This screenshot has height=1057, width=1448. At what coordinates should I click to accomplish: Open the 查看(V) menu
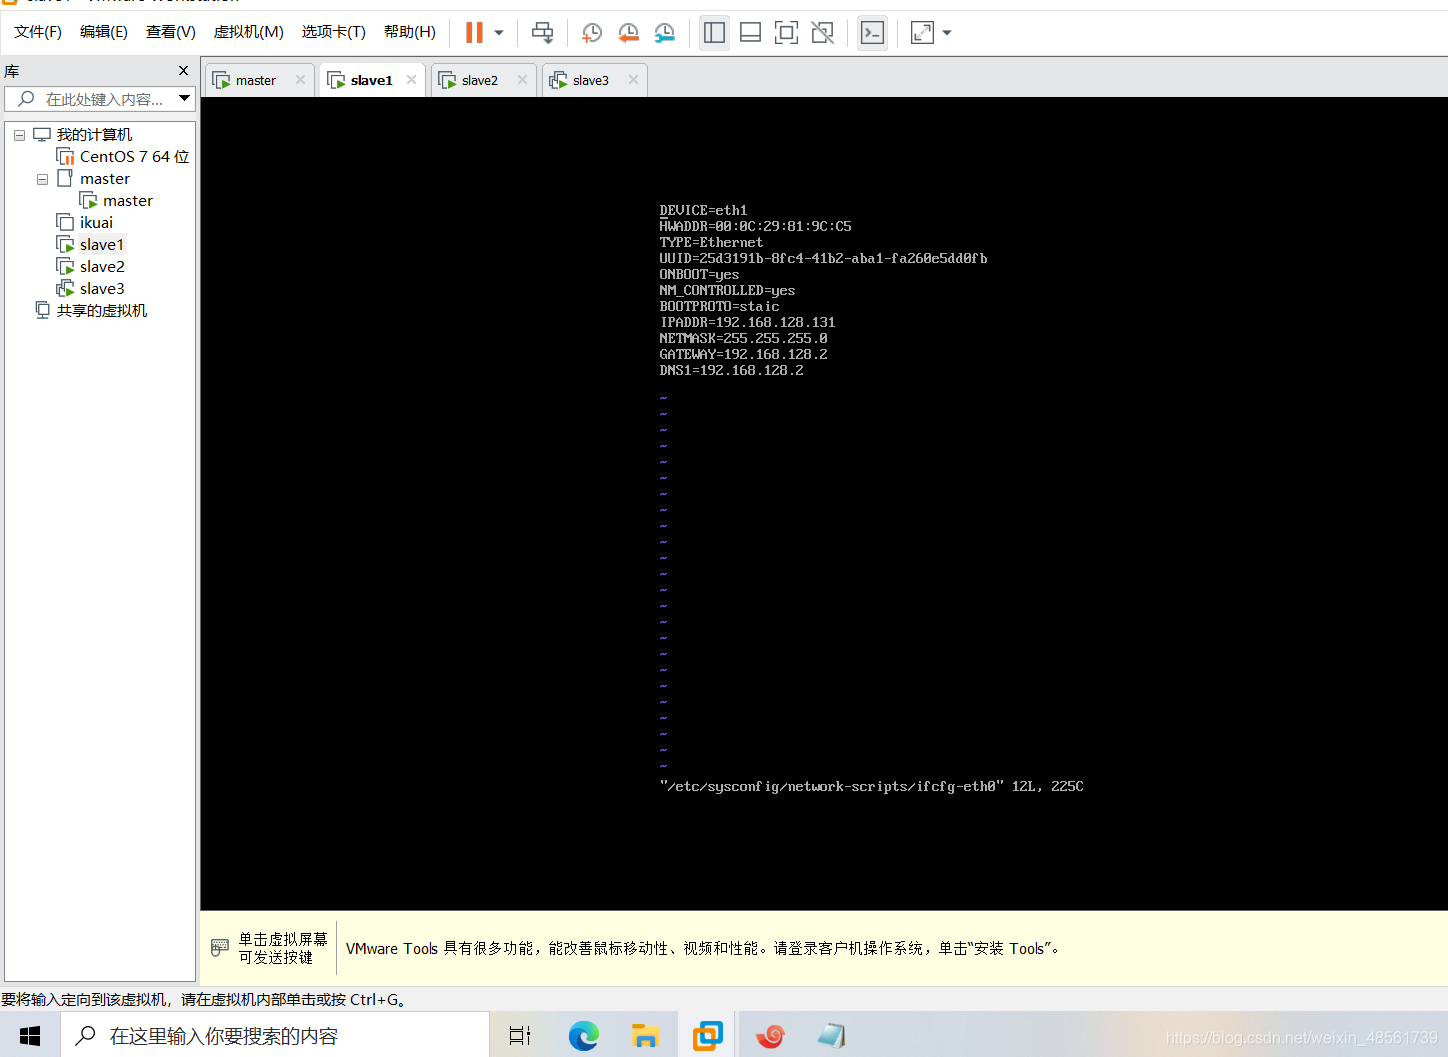click(x=171, y=32)
